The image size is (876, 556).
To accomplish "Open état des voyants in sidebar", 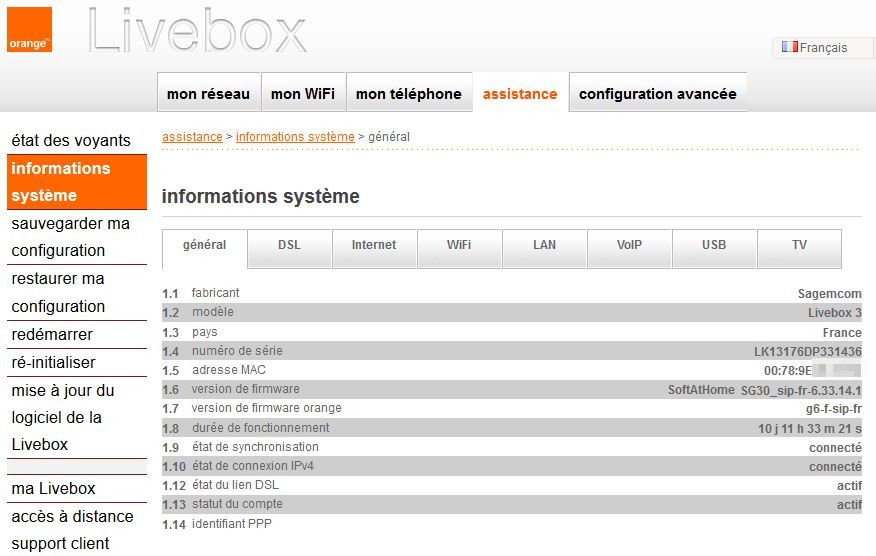I will point(71,141).
